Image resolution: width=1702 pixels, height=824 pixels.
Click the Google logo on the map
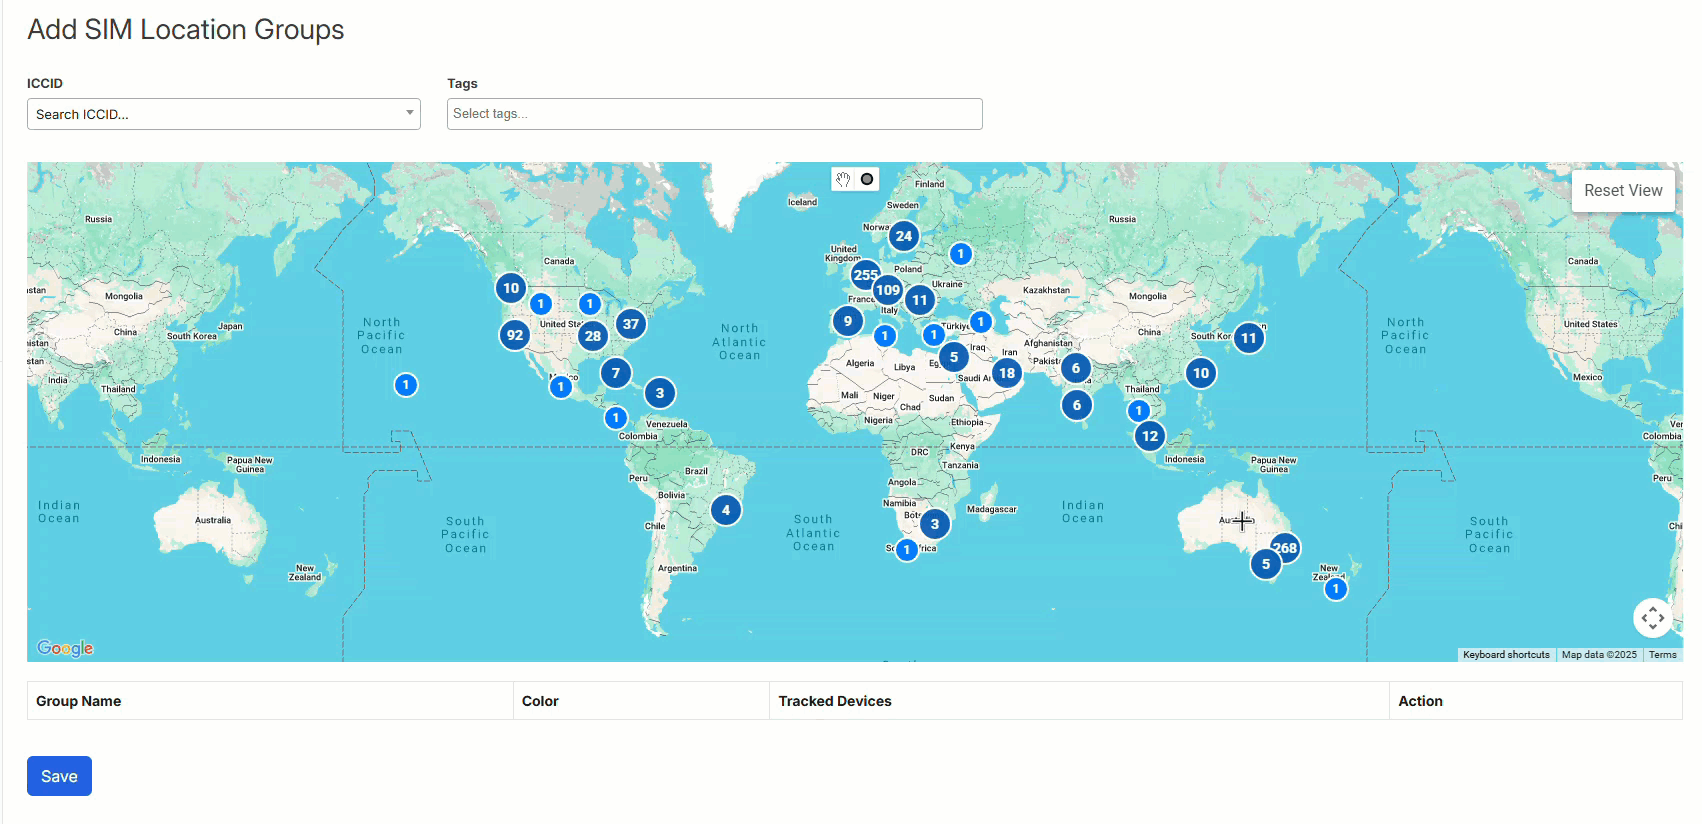pyautogui.click(x=65, y=648)
